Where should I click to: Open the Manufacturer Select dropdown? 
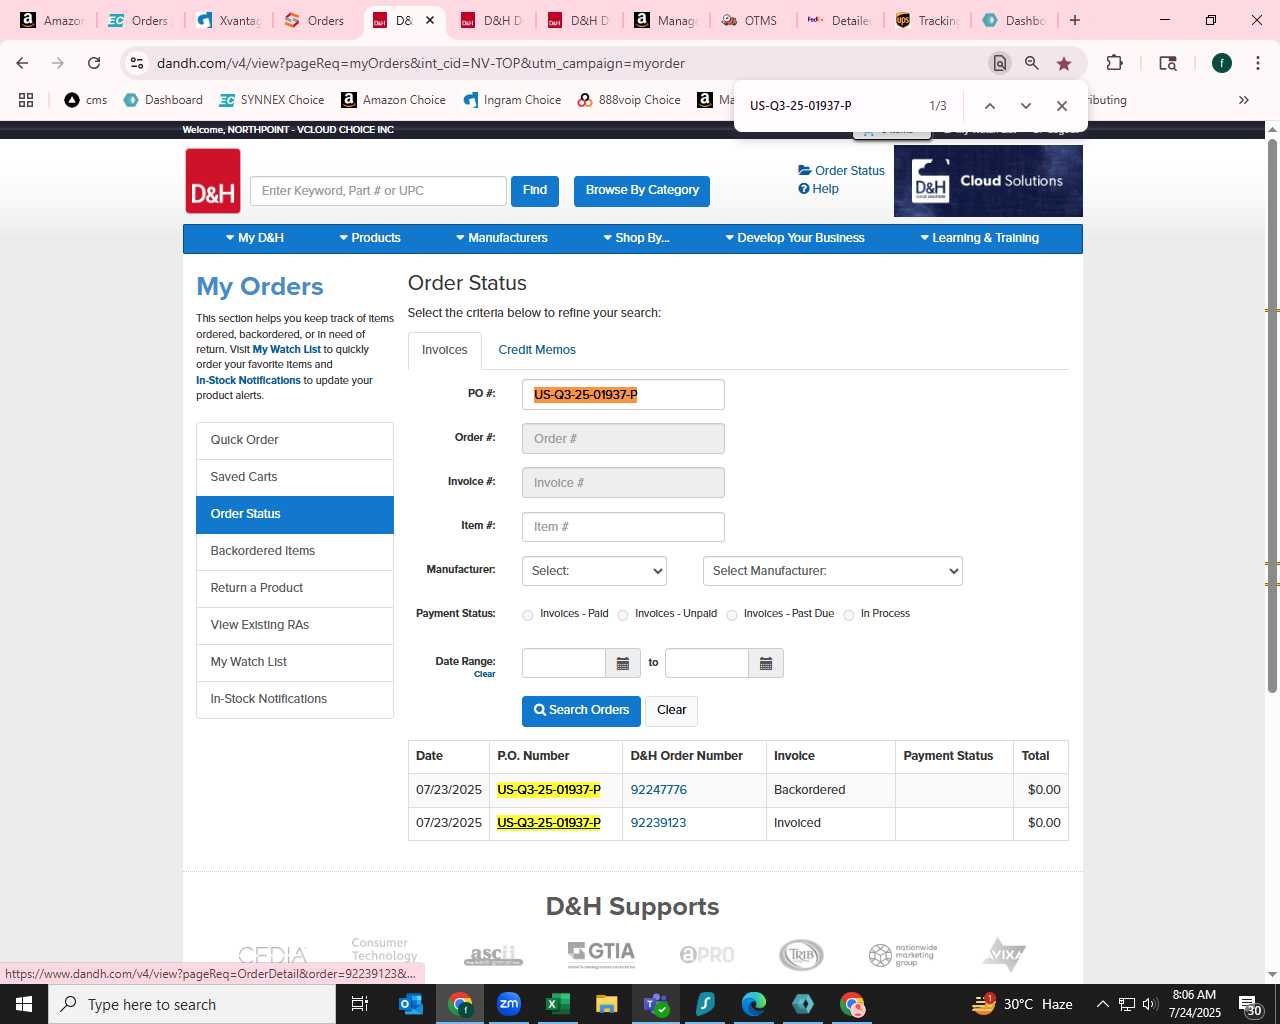[594, 571]
